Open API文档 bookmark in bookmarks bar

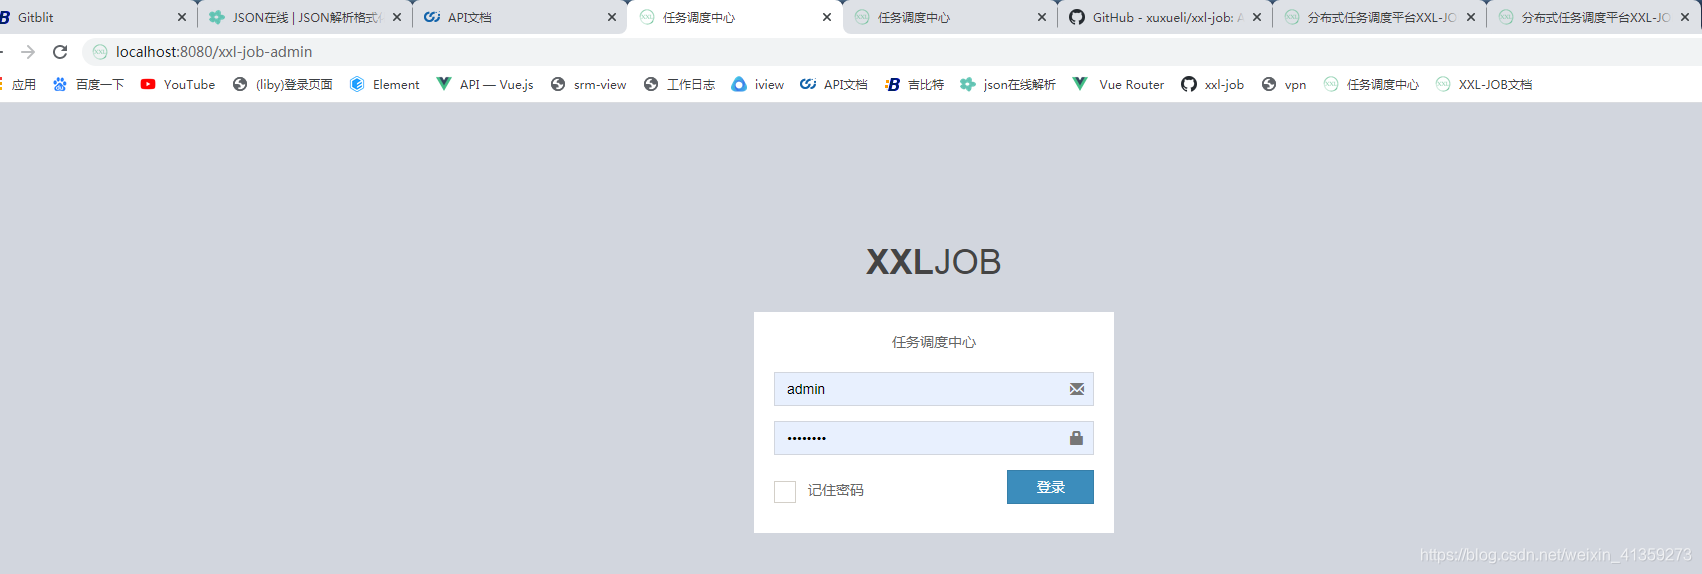[834, 85]
